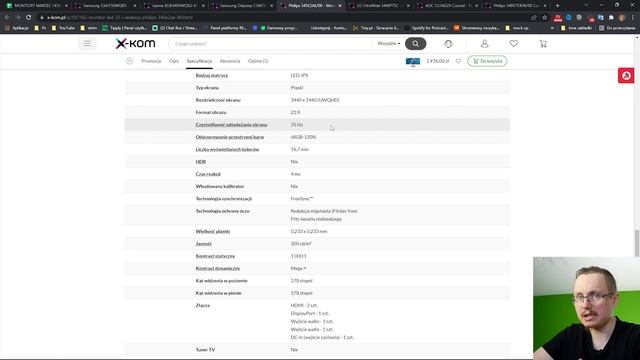Click the DisplayPort - 1 szt. connector entry

tap(310, 313)
